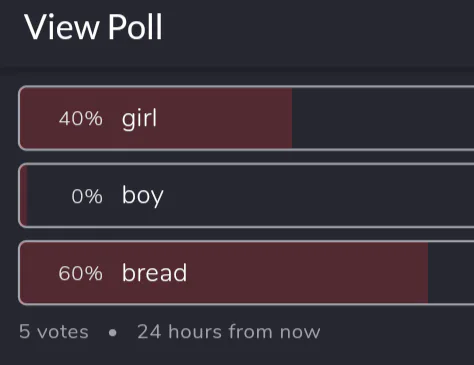Image resolution: width=474 pixels, height=365 pixels.
Task: Click unfilled dark area of girl bar
Action: (383, 118)
